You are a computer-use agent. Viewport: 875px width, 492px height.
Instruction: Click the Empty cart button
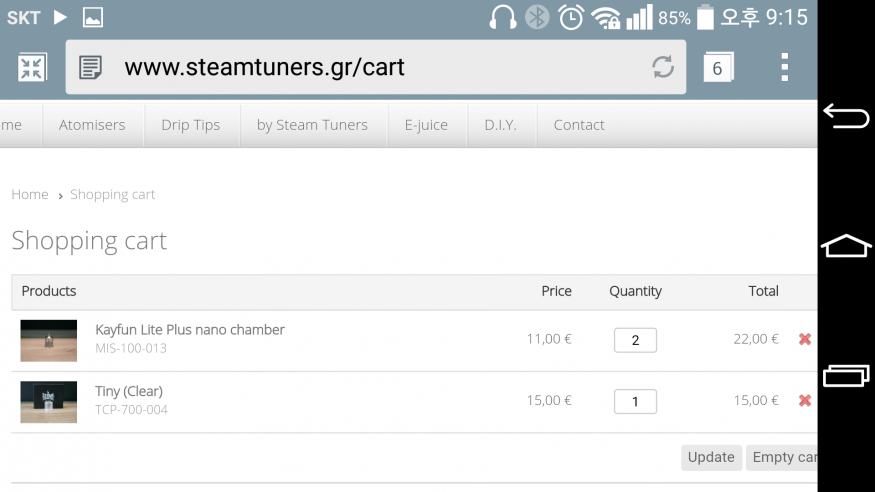coord(782,457)
